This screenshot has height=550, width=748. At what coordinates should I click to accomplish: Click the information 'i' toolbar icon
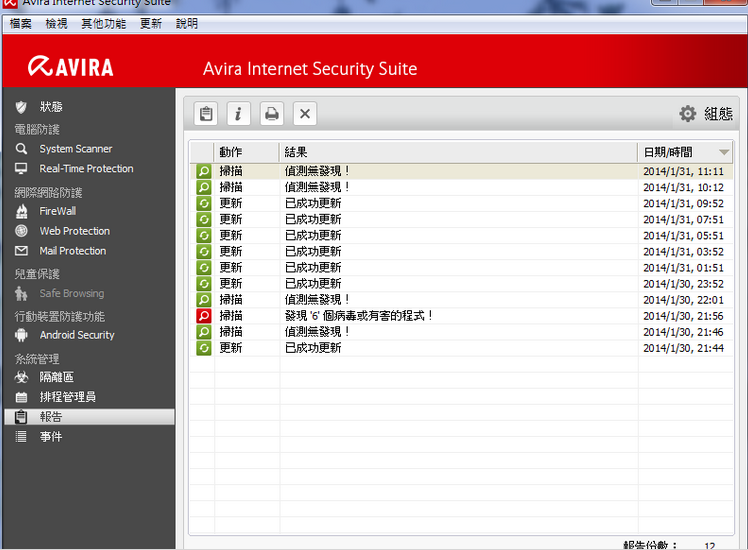tap(239, 114)
